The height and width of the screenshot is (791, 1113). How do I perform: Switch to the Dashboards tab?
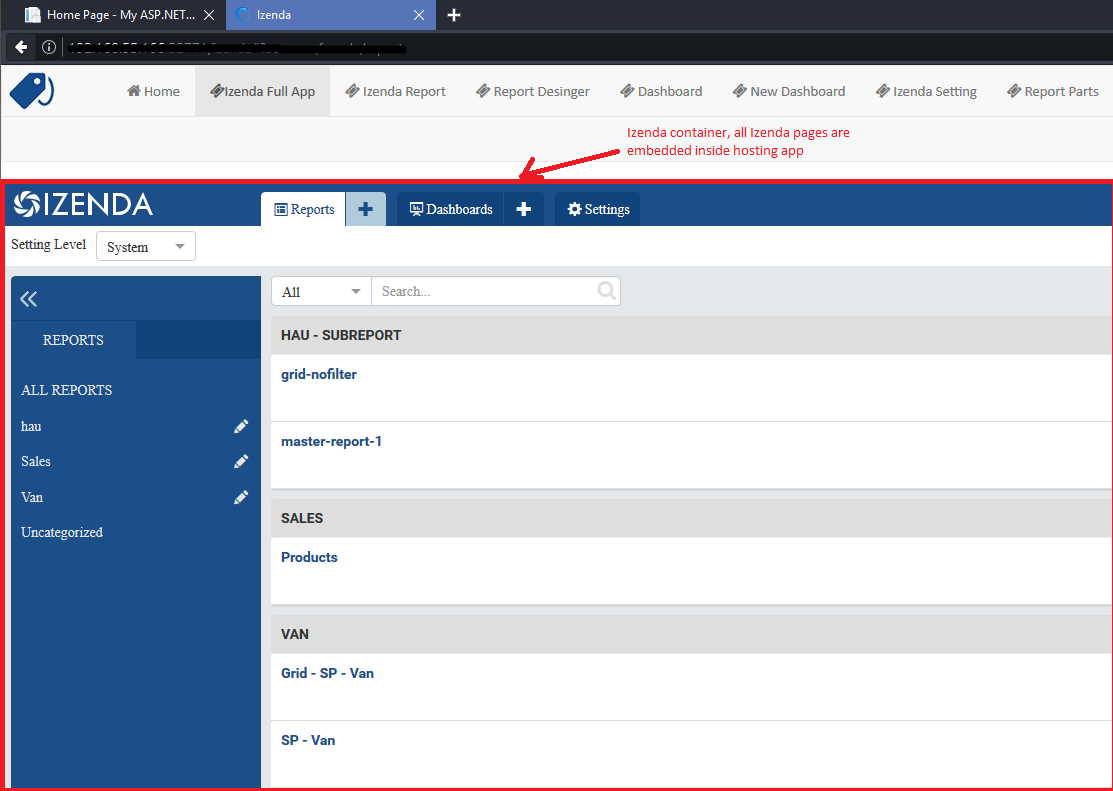click(x=451, y=209)
